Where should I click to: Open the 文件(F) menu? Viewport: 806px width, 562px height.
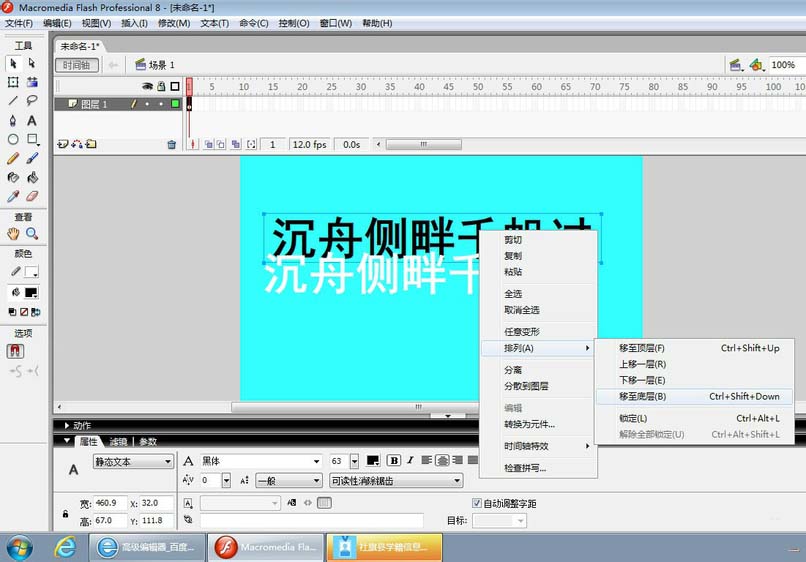coord(19,23)
